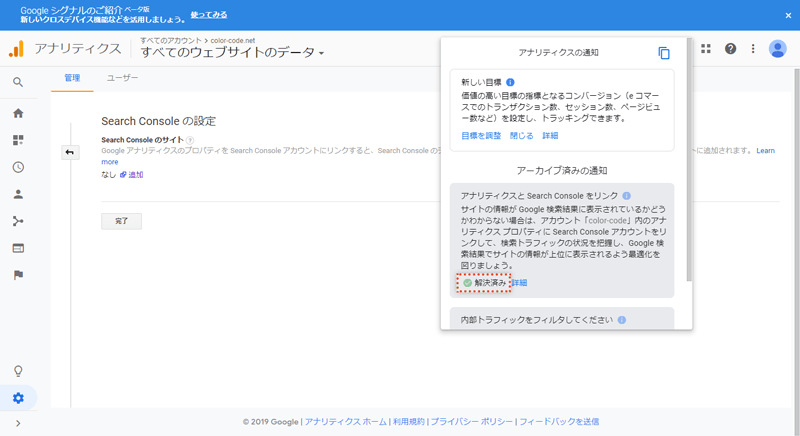The image size is (800, 436).
Task: Click the notifications panel scrollbar
Action: 689,159
